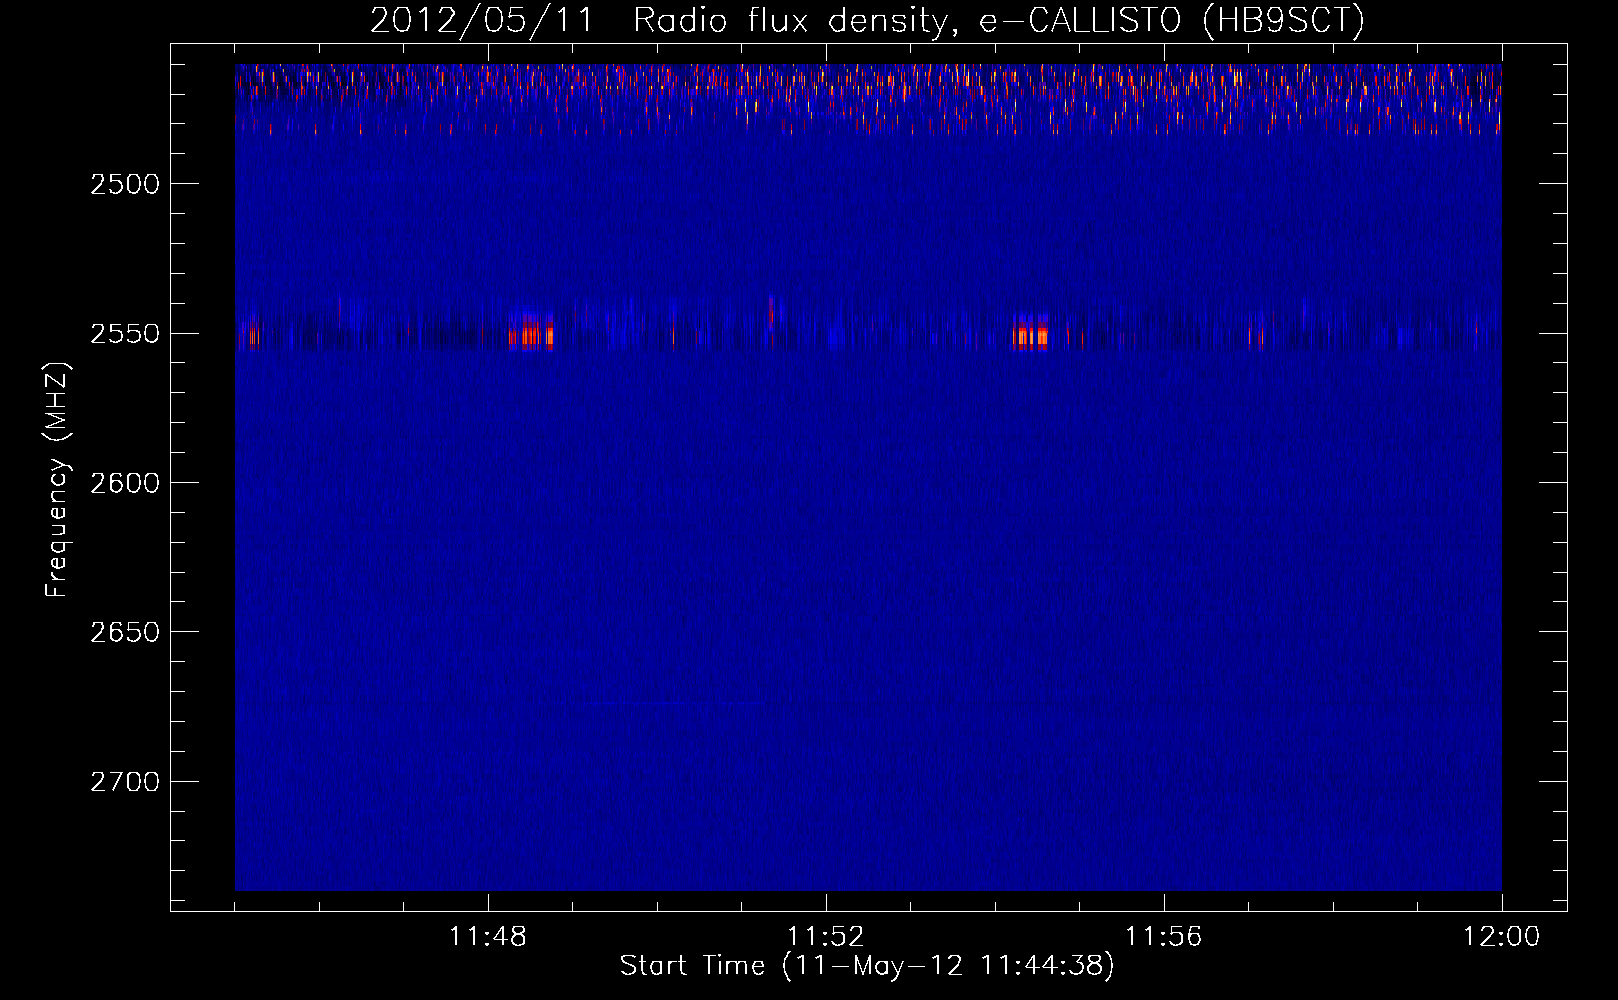This screenshot has height=1000, width=1618.
Task: Click the 'Start Time (11-May-12 11:44:38)' label
Action: point(867,966)
